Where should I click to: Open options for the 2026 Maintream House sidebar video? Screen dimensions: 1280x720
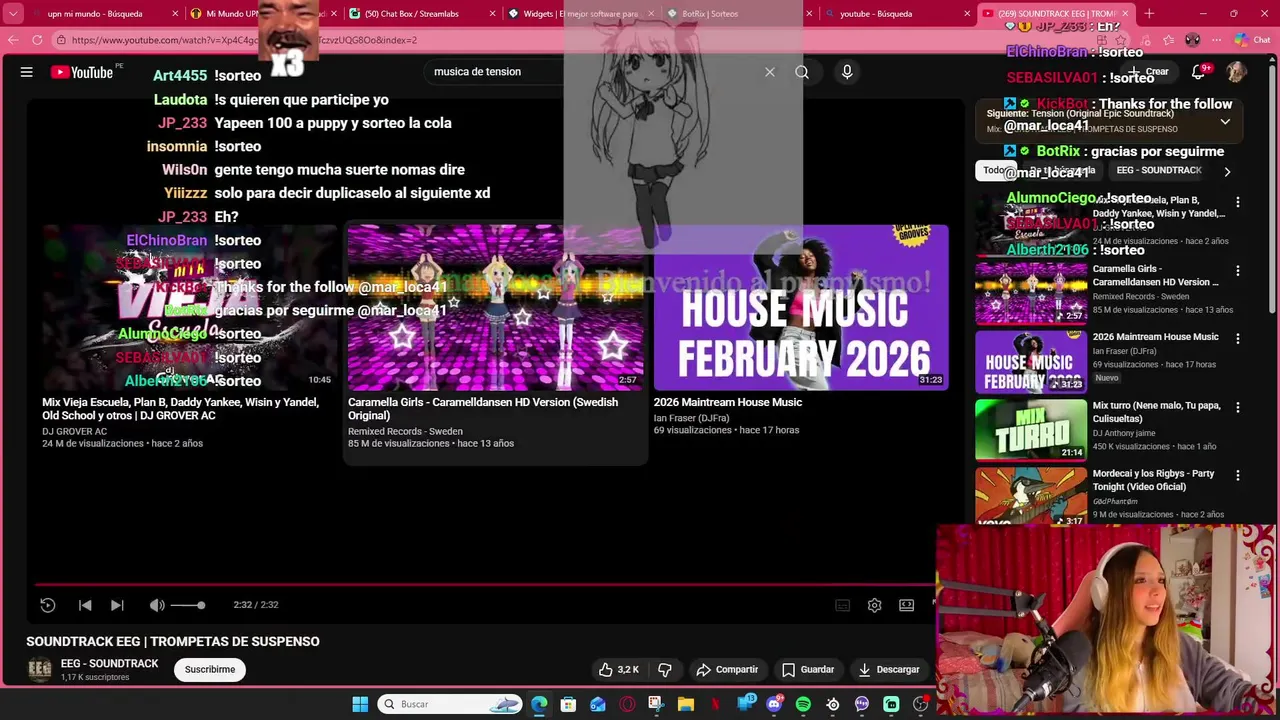coord(1238,339)
